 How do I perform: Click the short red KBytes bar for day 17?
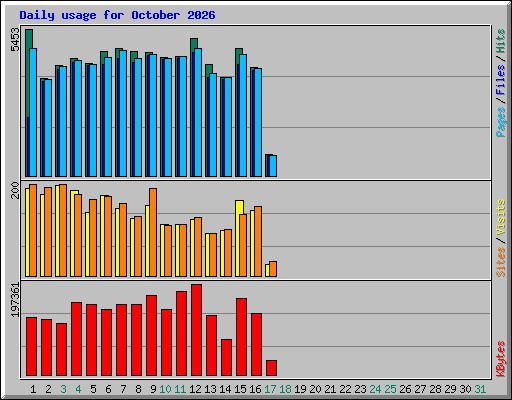(x=271, y=368)
